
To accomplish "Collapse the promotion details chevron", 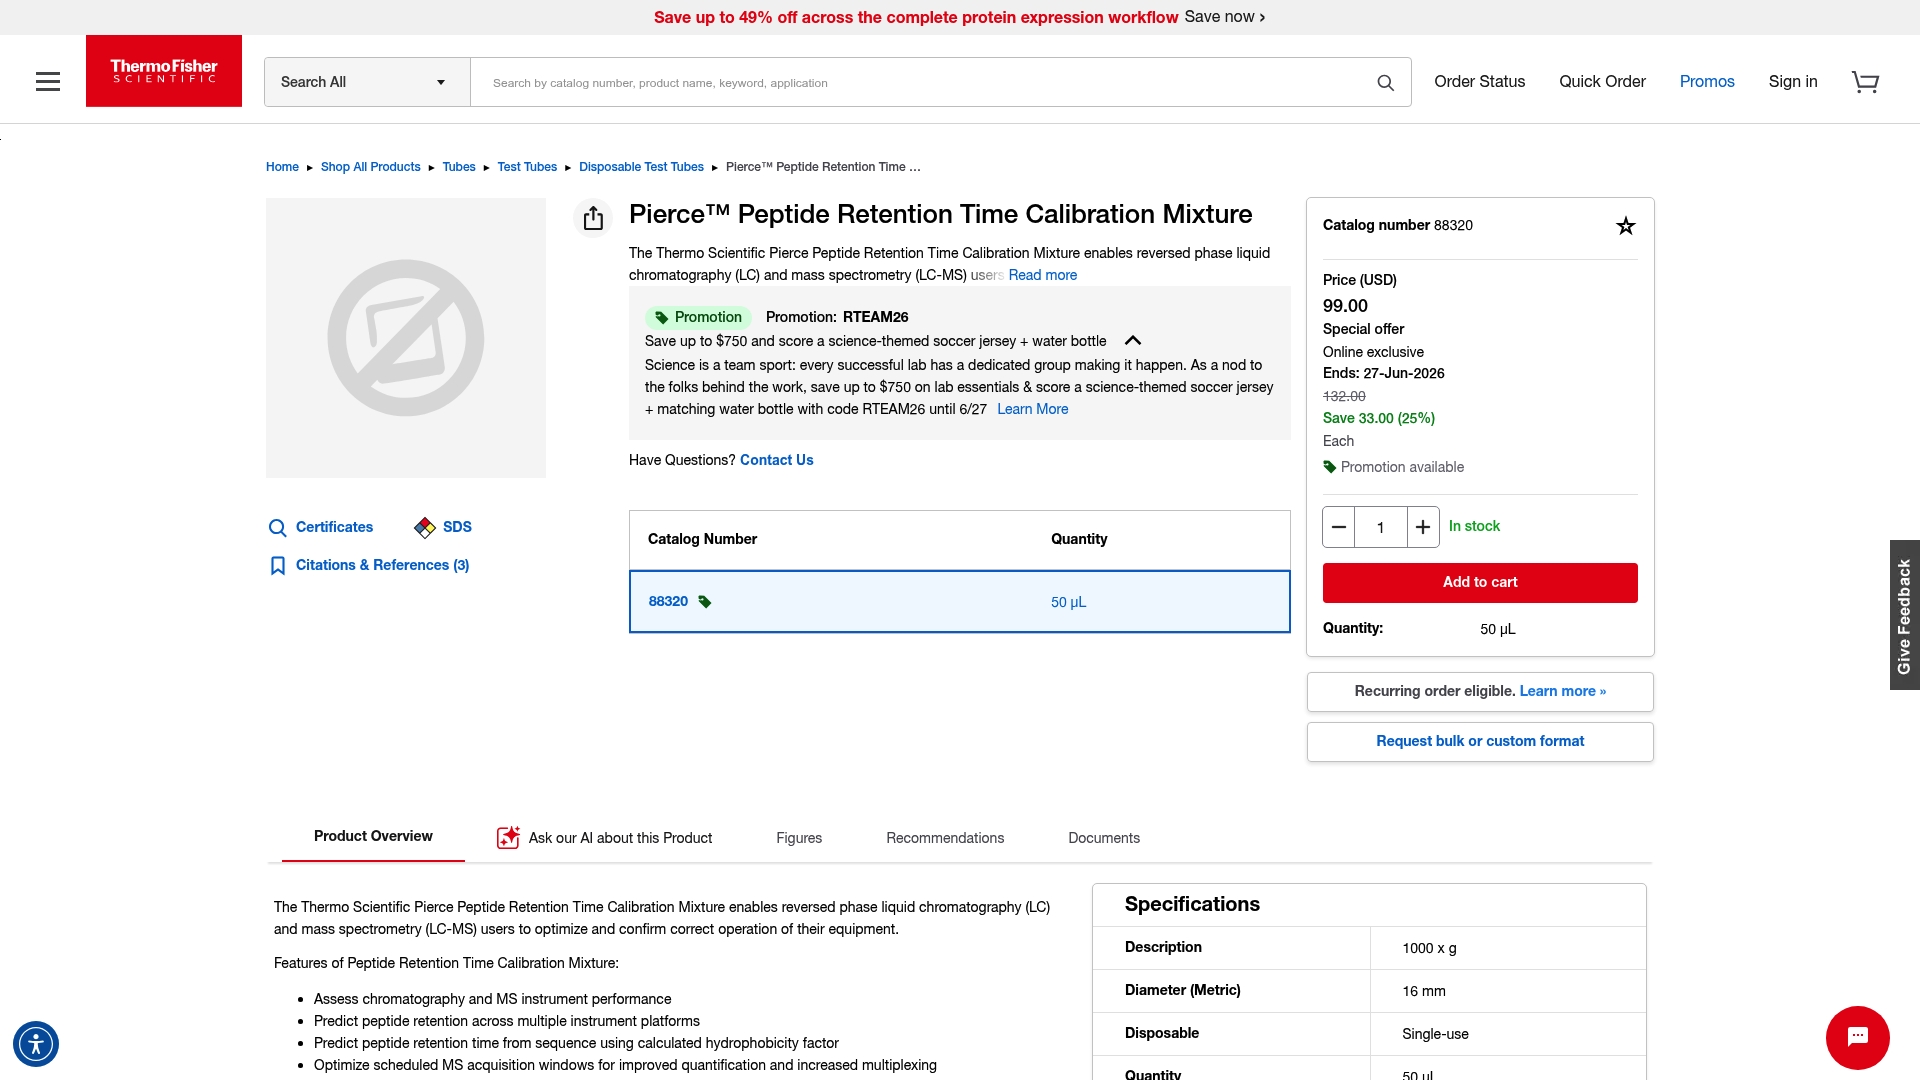I will pyautogui.click(x=1133, y=341).
